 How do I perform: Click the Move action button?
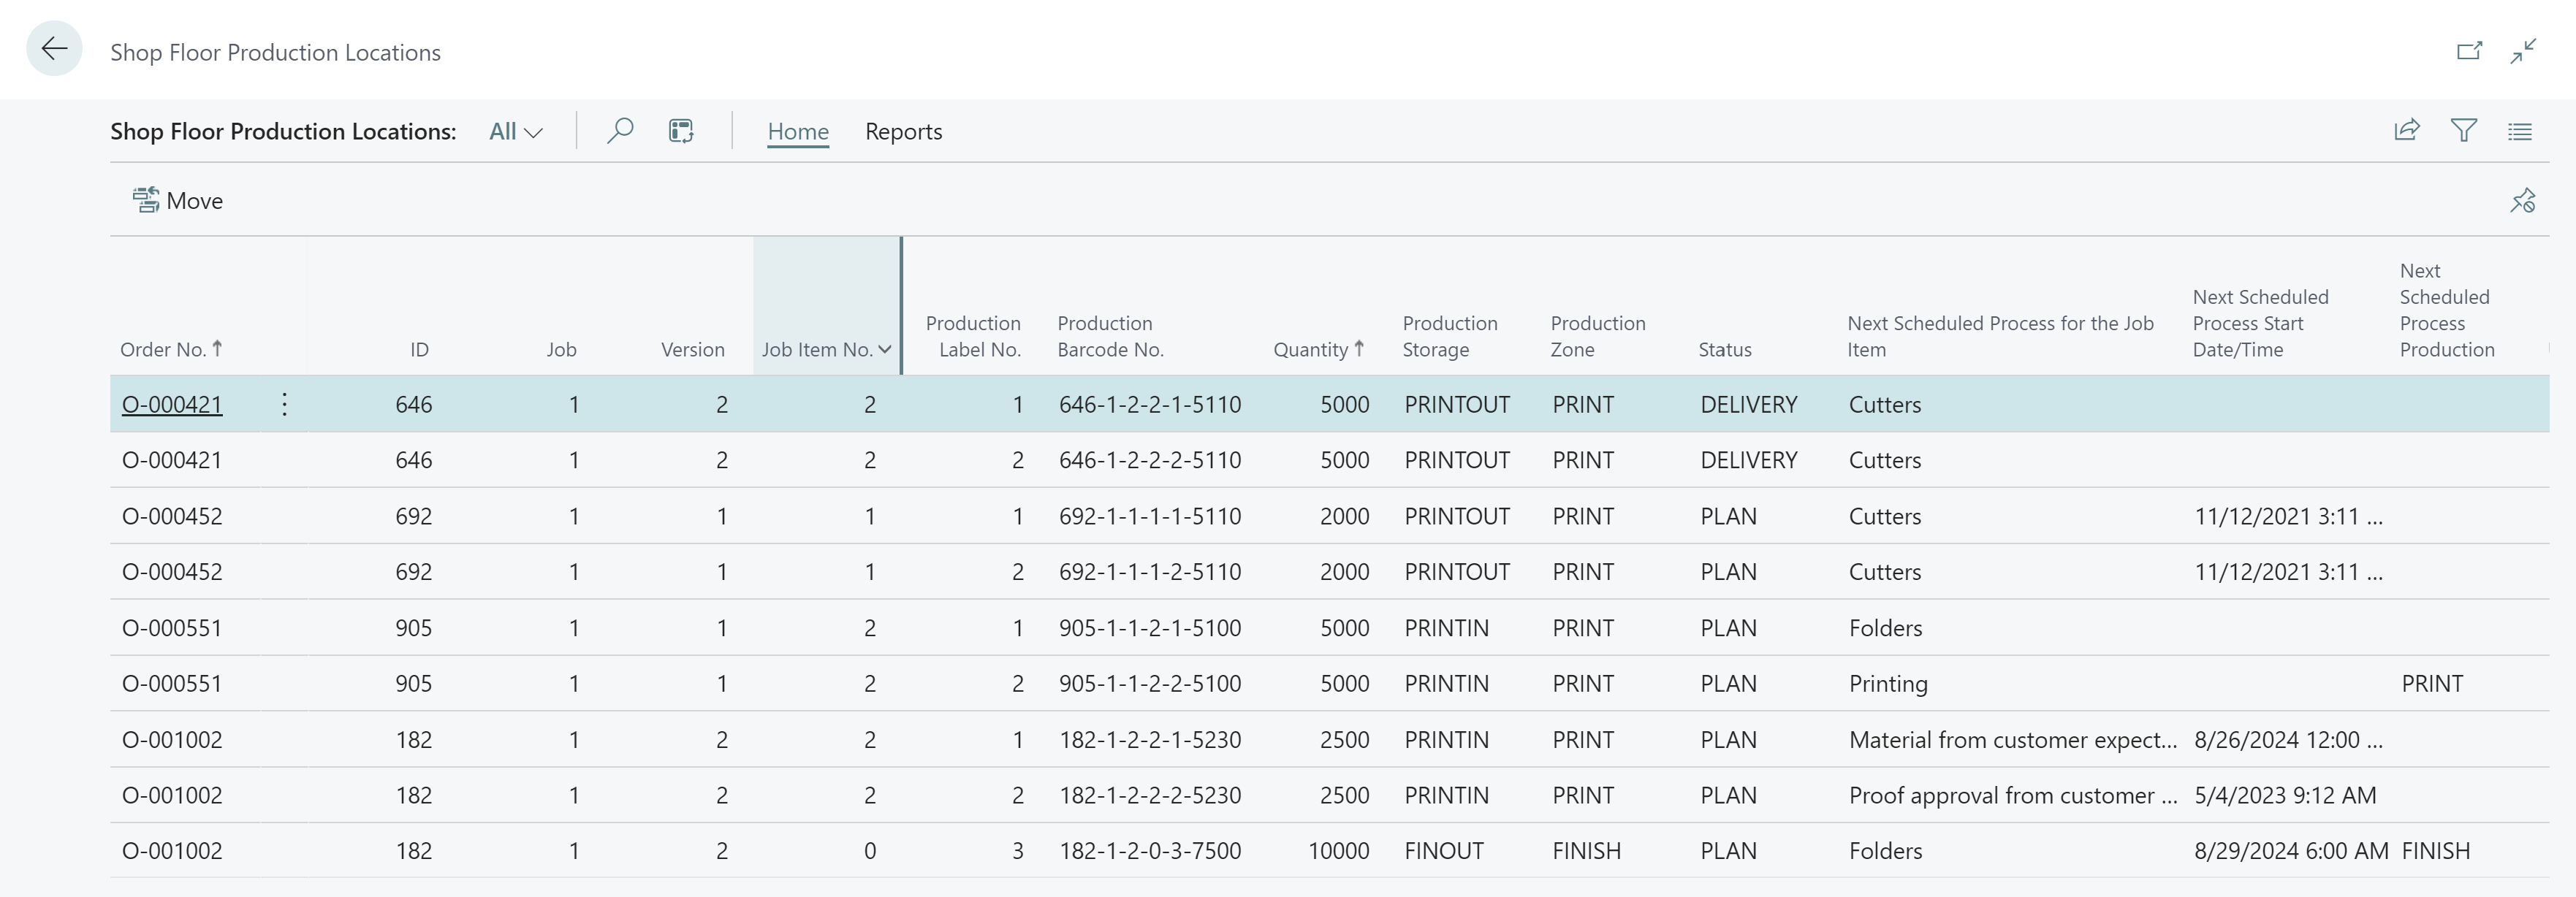[x=178, y=201]
